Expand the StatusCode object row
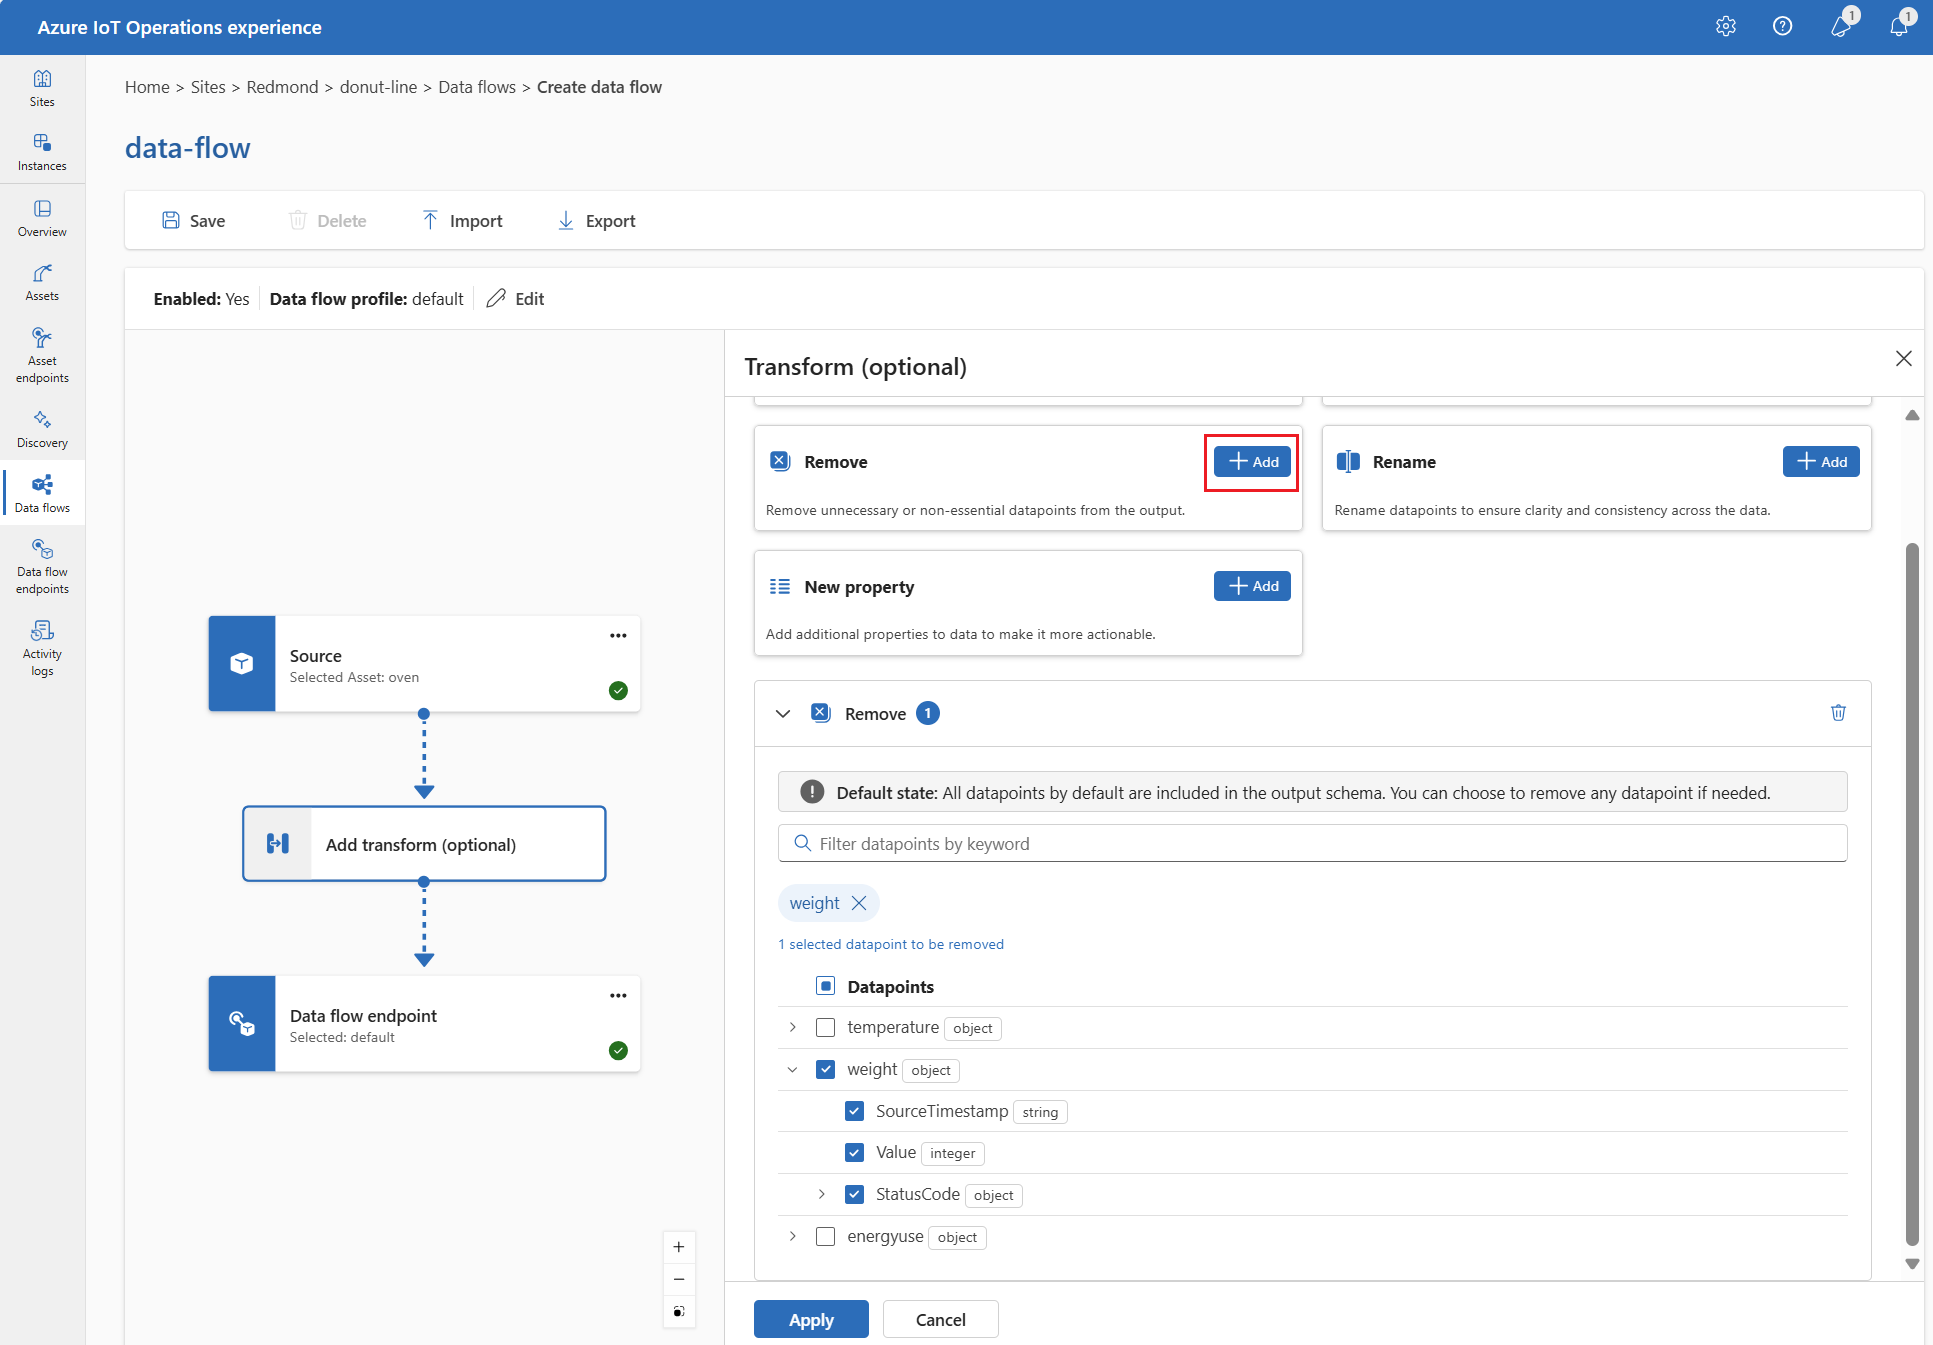Image resolution: width=1933 pixels, height=1345 pixels. (822, 1194)
